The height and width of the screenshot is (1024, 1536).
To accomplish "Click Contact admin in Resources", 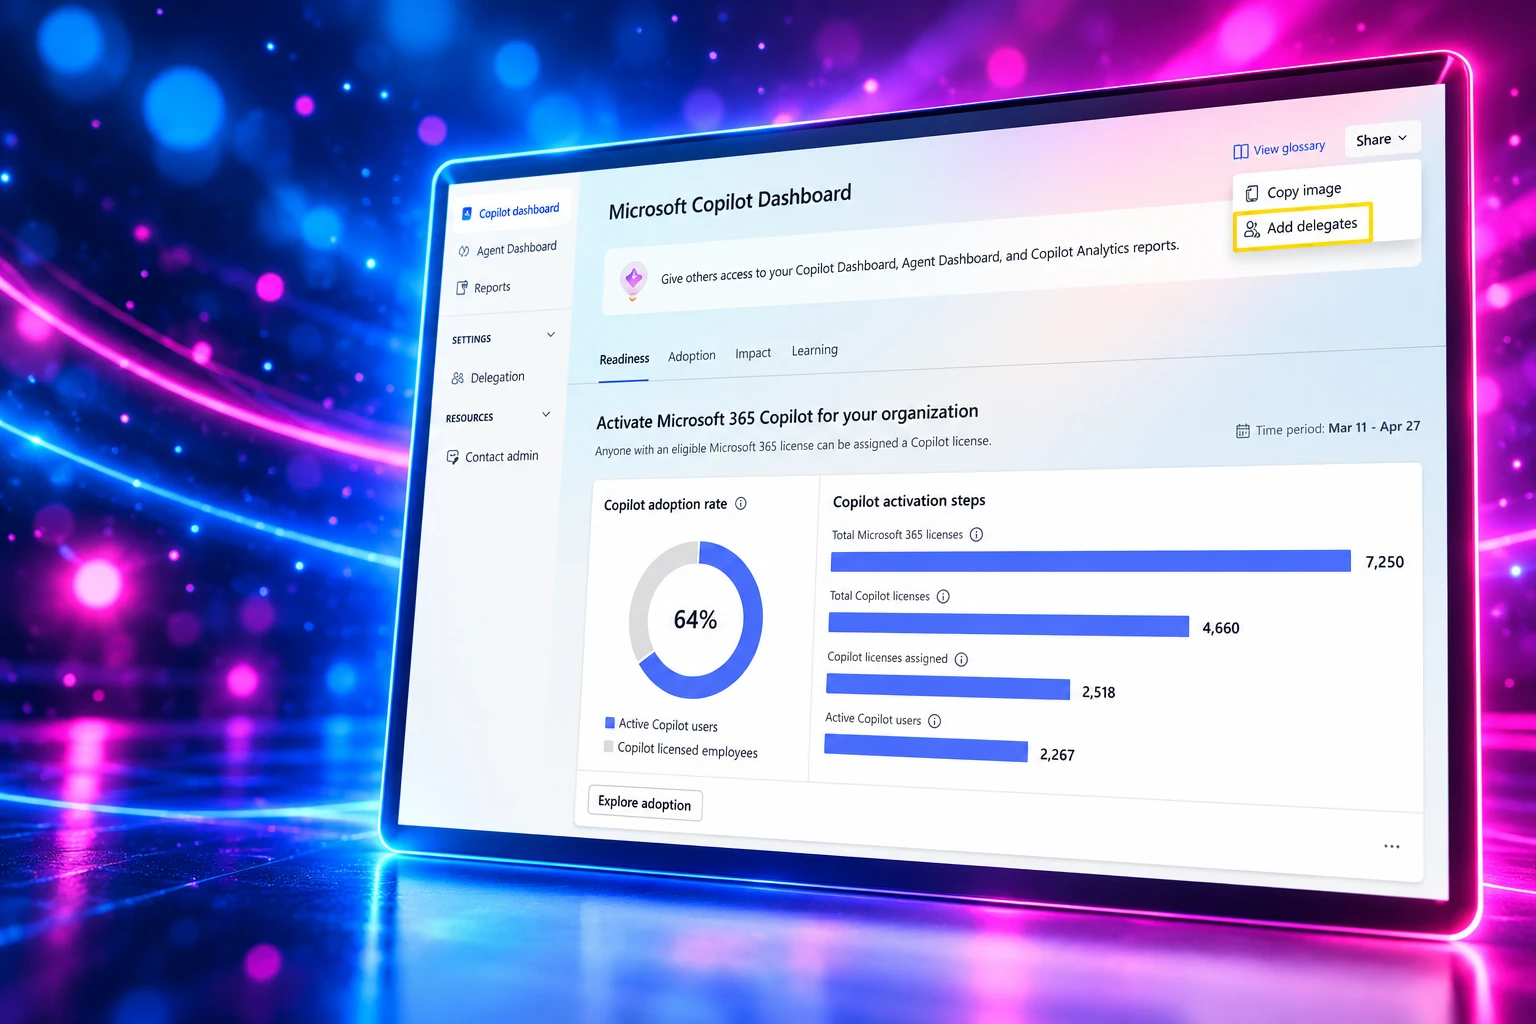I will (492, 457).
